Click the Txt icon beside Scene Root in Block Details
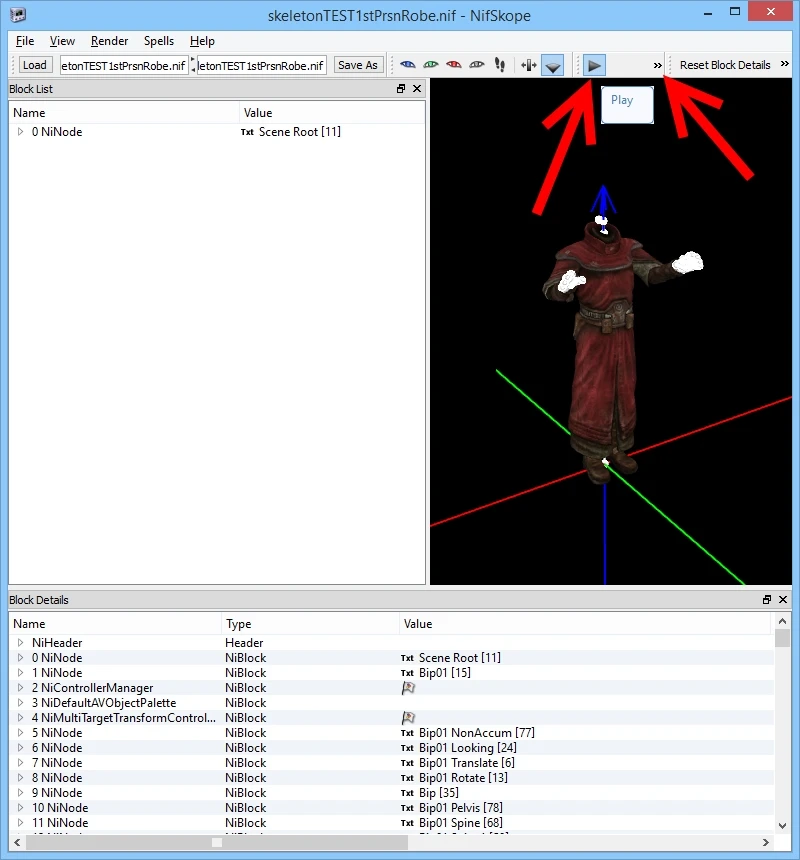Image resolution: width=800 pixels, height=860 pixels. [x=407, y=658]
